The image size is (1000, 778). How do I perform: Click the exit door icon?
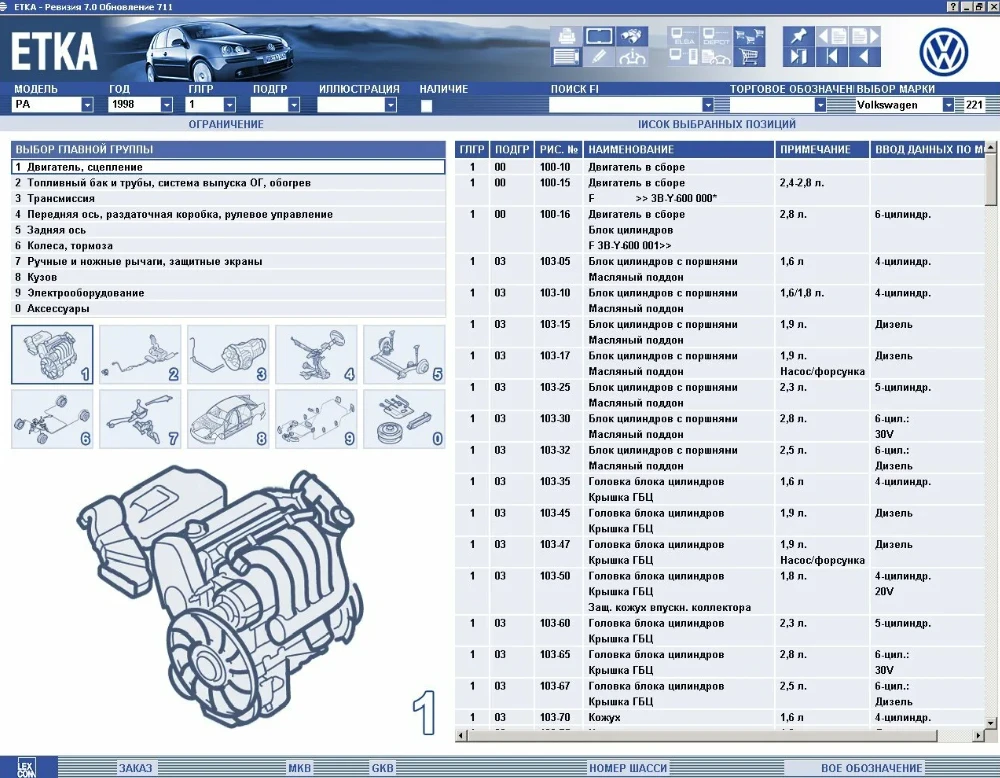pyautogui.click(x=798, y=57)
